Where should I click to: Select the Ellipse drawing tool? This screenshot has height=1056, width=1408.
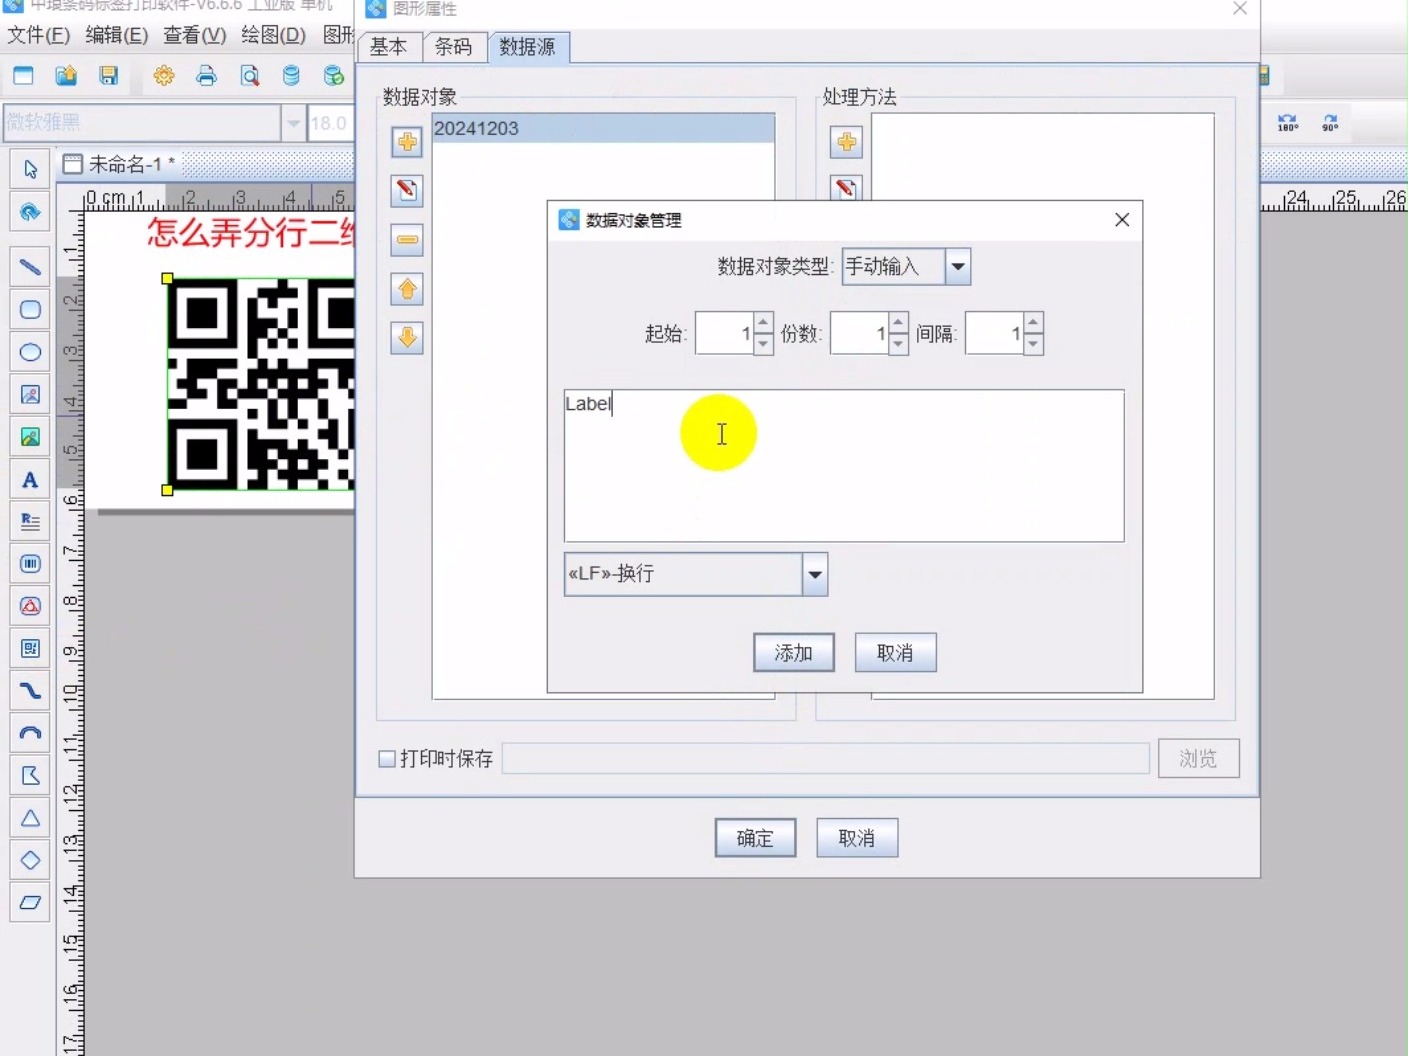tap(30, 352)
